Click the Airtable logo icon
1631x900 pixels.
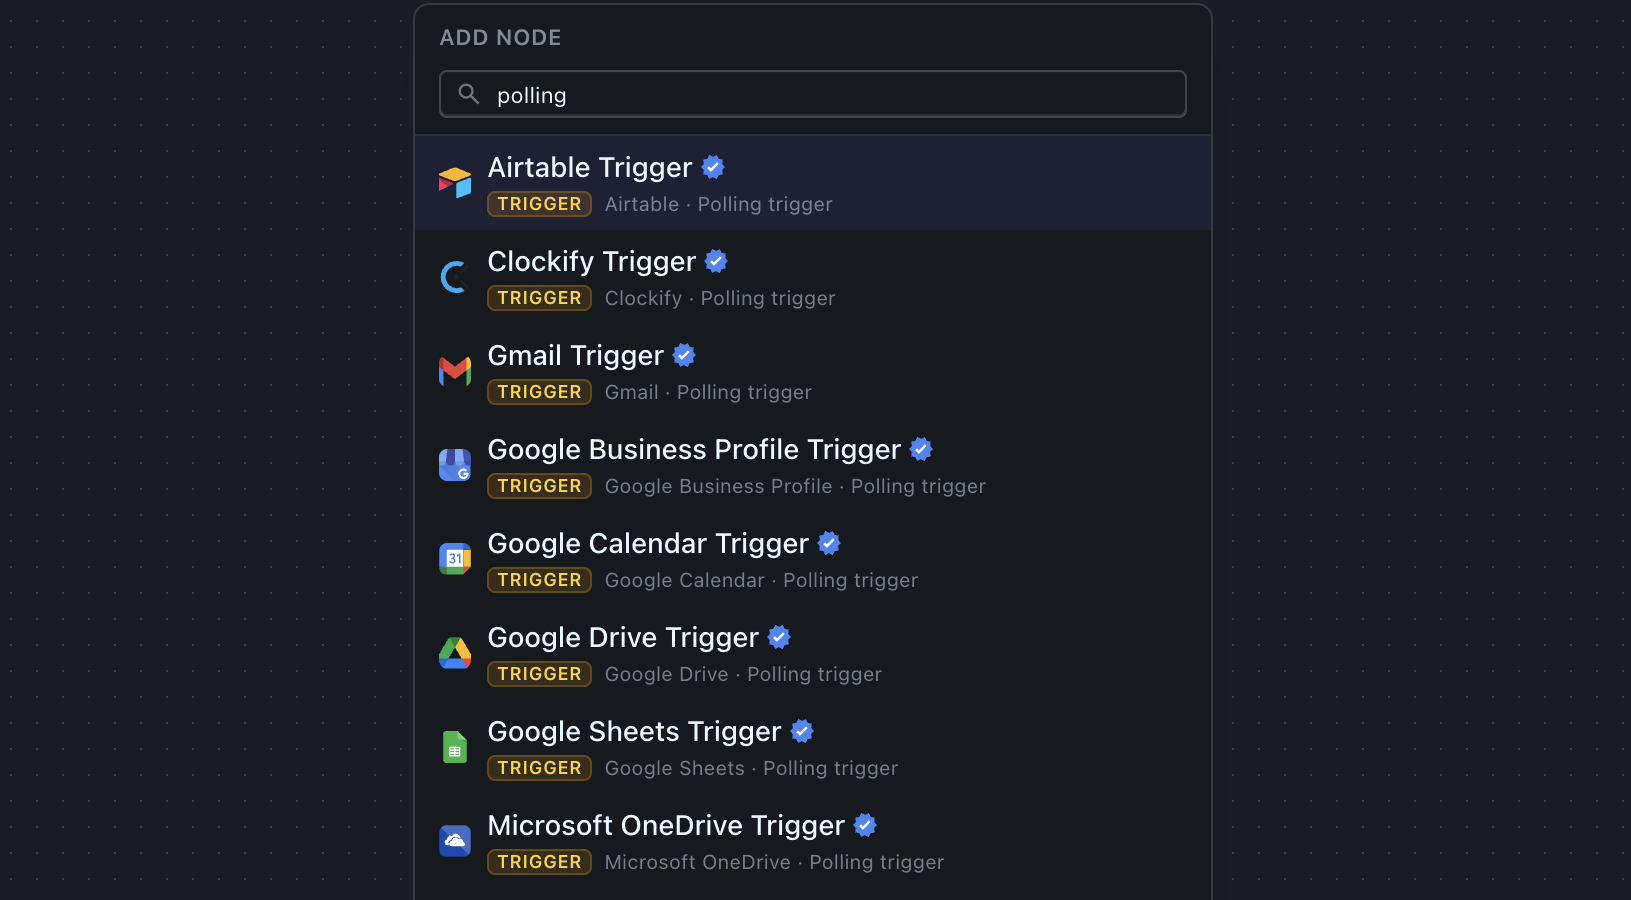click(x=455, y=183)
